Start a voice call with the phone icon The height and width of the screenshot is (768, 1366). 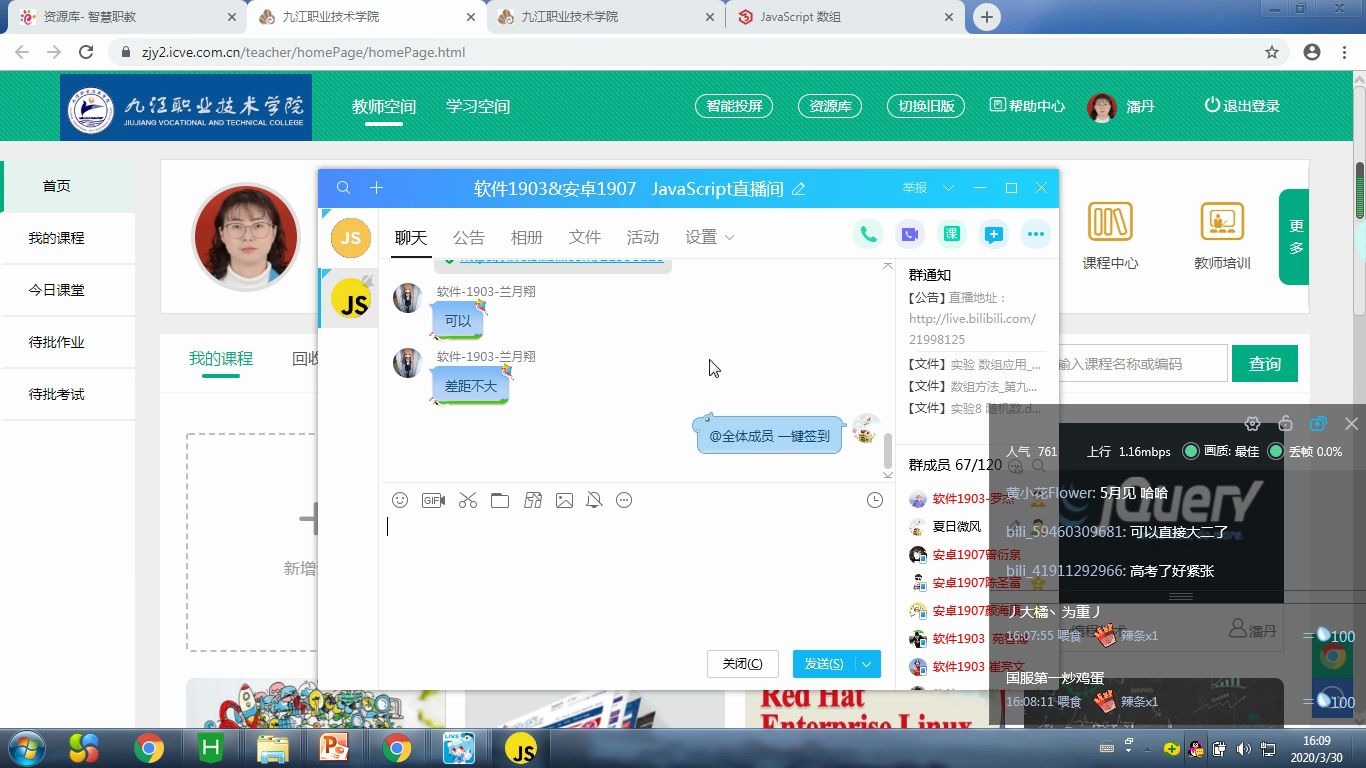point(867,234)
